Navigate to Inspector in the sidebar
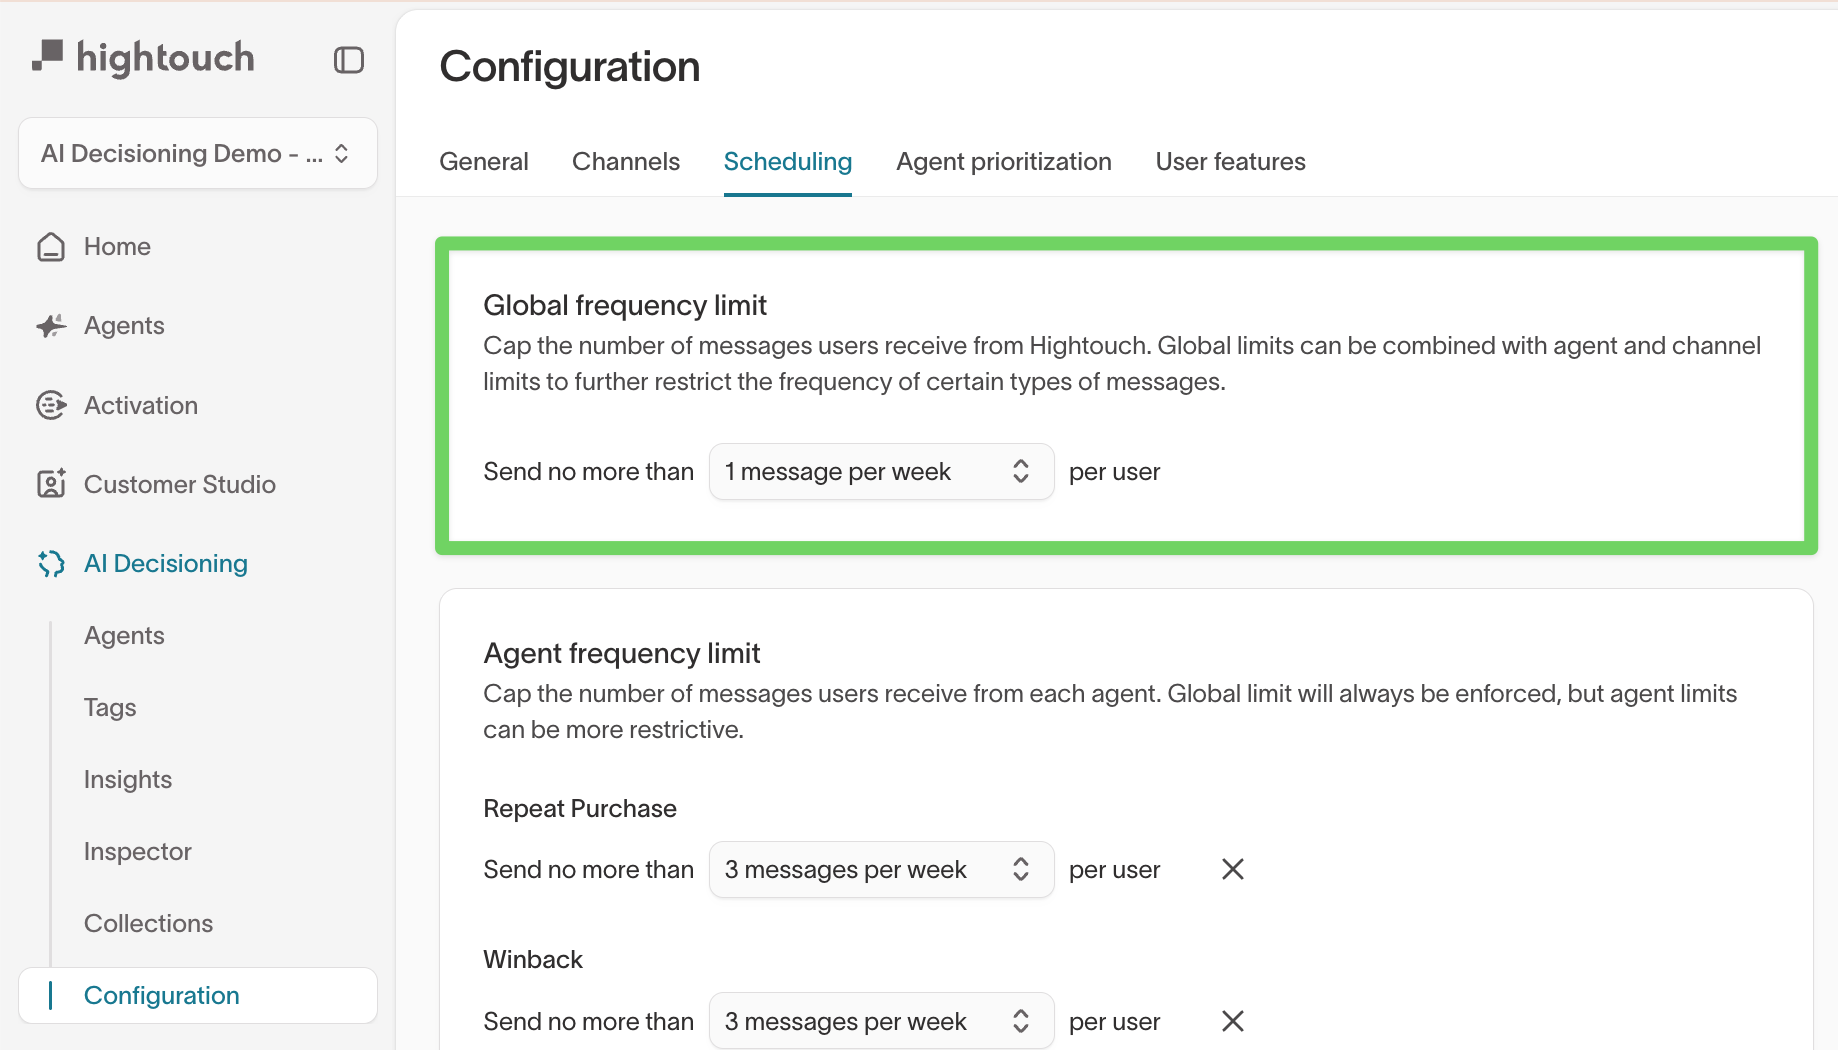This screenshot has width=1838, height=1050. click(138, 852)
